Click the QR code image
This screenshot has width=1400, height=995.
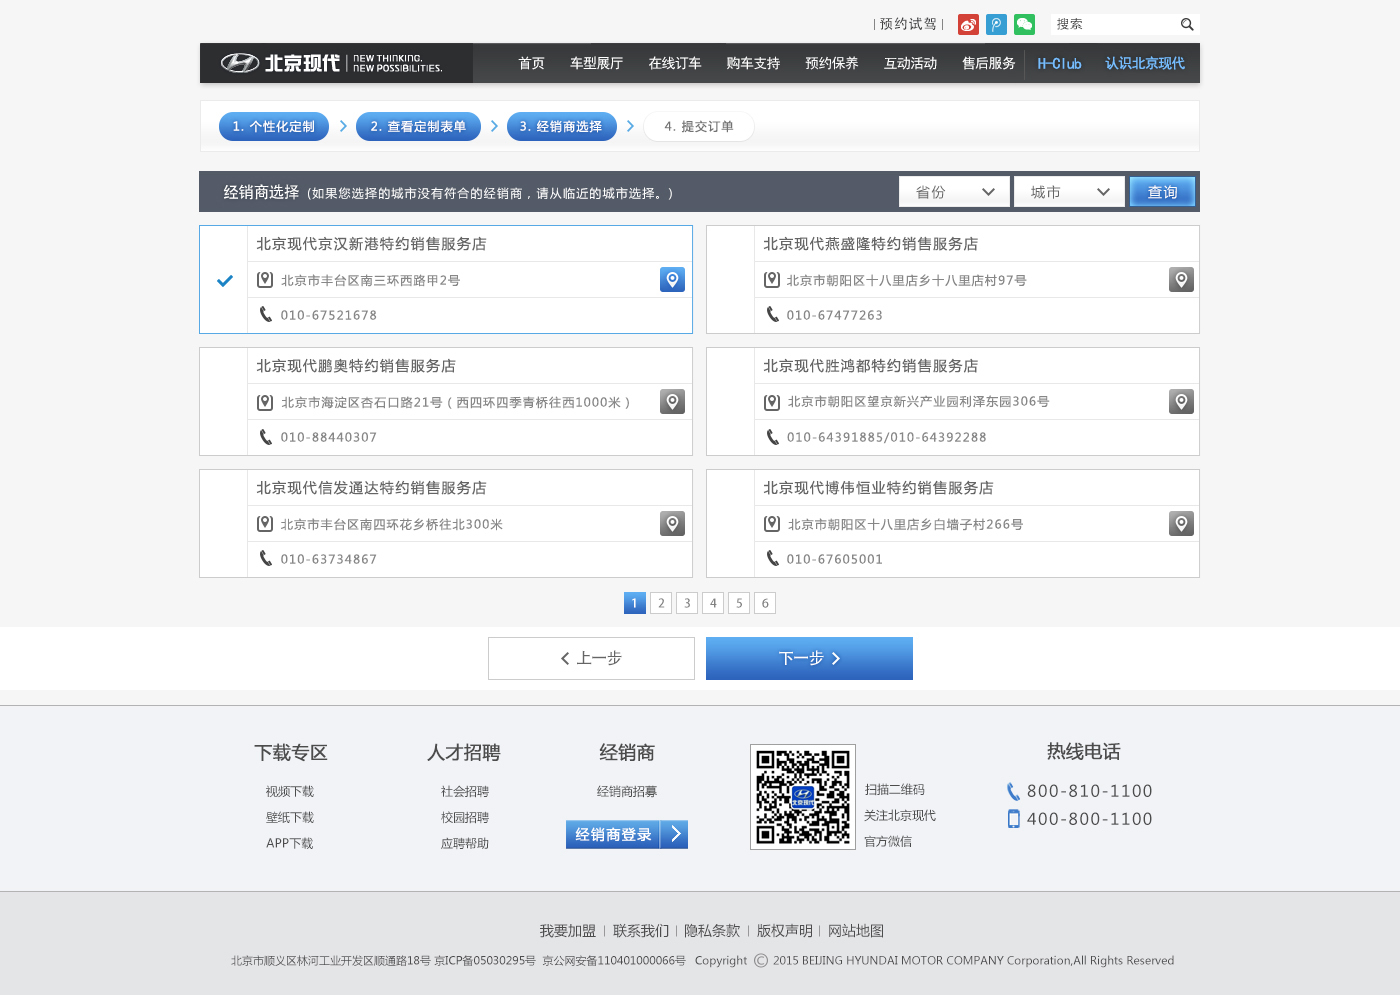coord(803,797)
